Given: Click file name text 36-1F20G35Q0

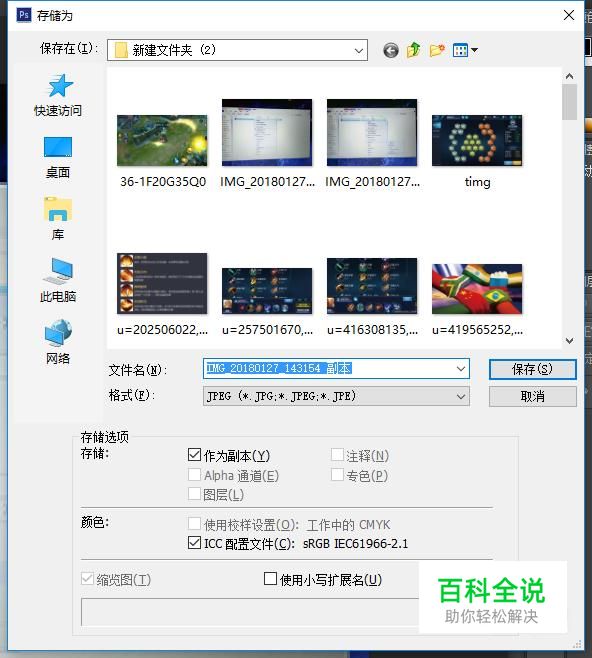Looking at the screenshot, I should 163,182.
